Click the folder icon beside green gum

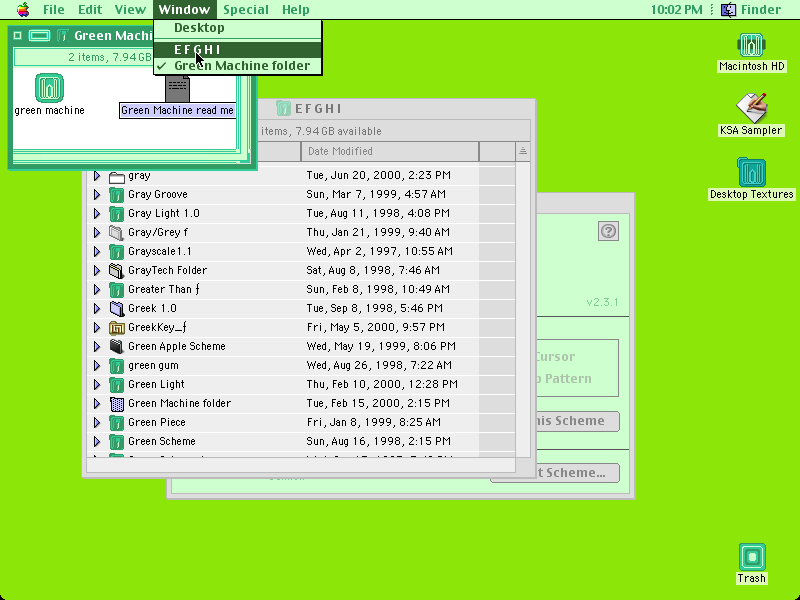click(117, 365)
